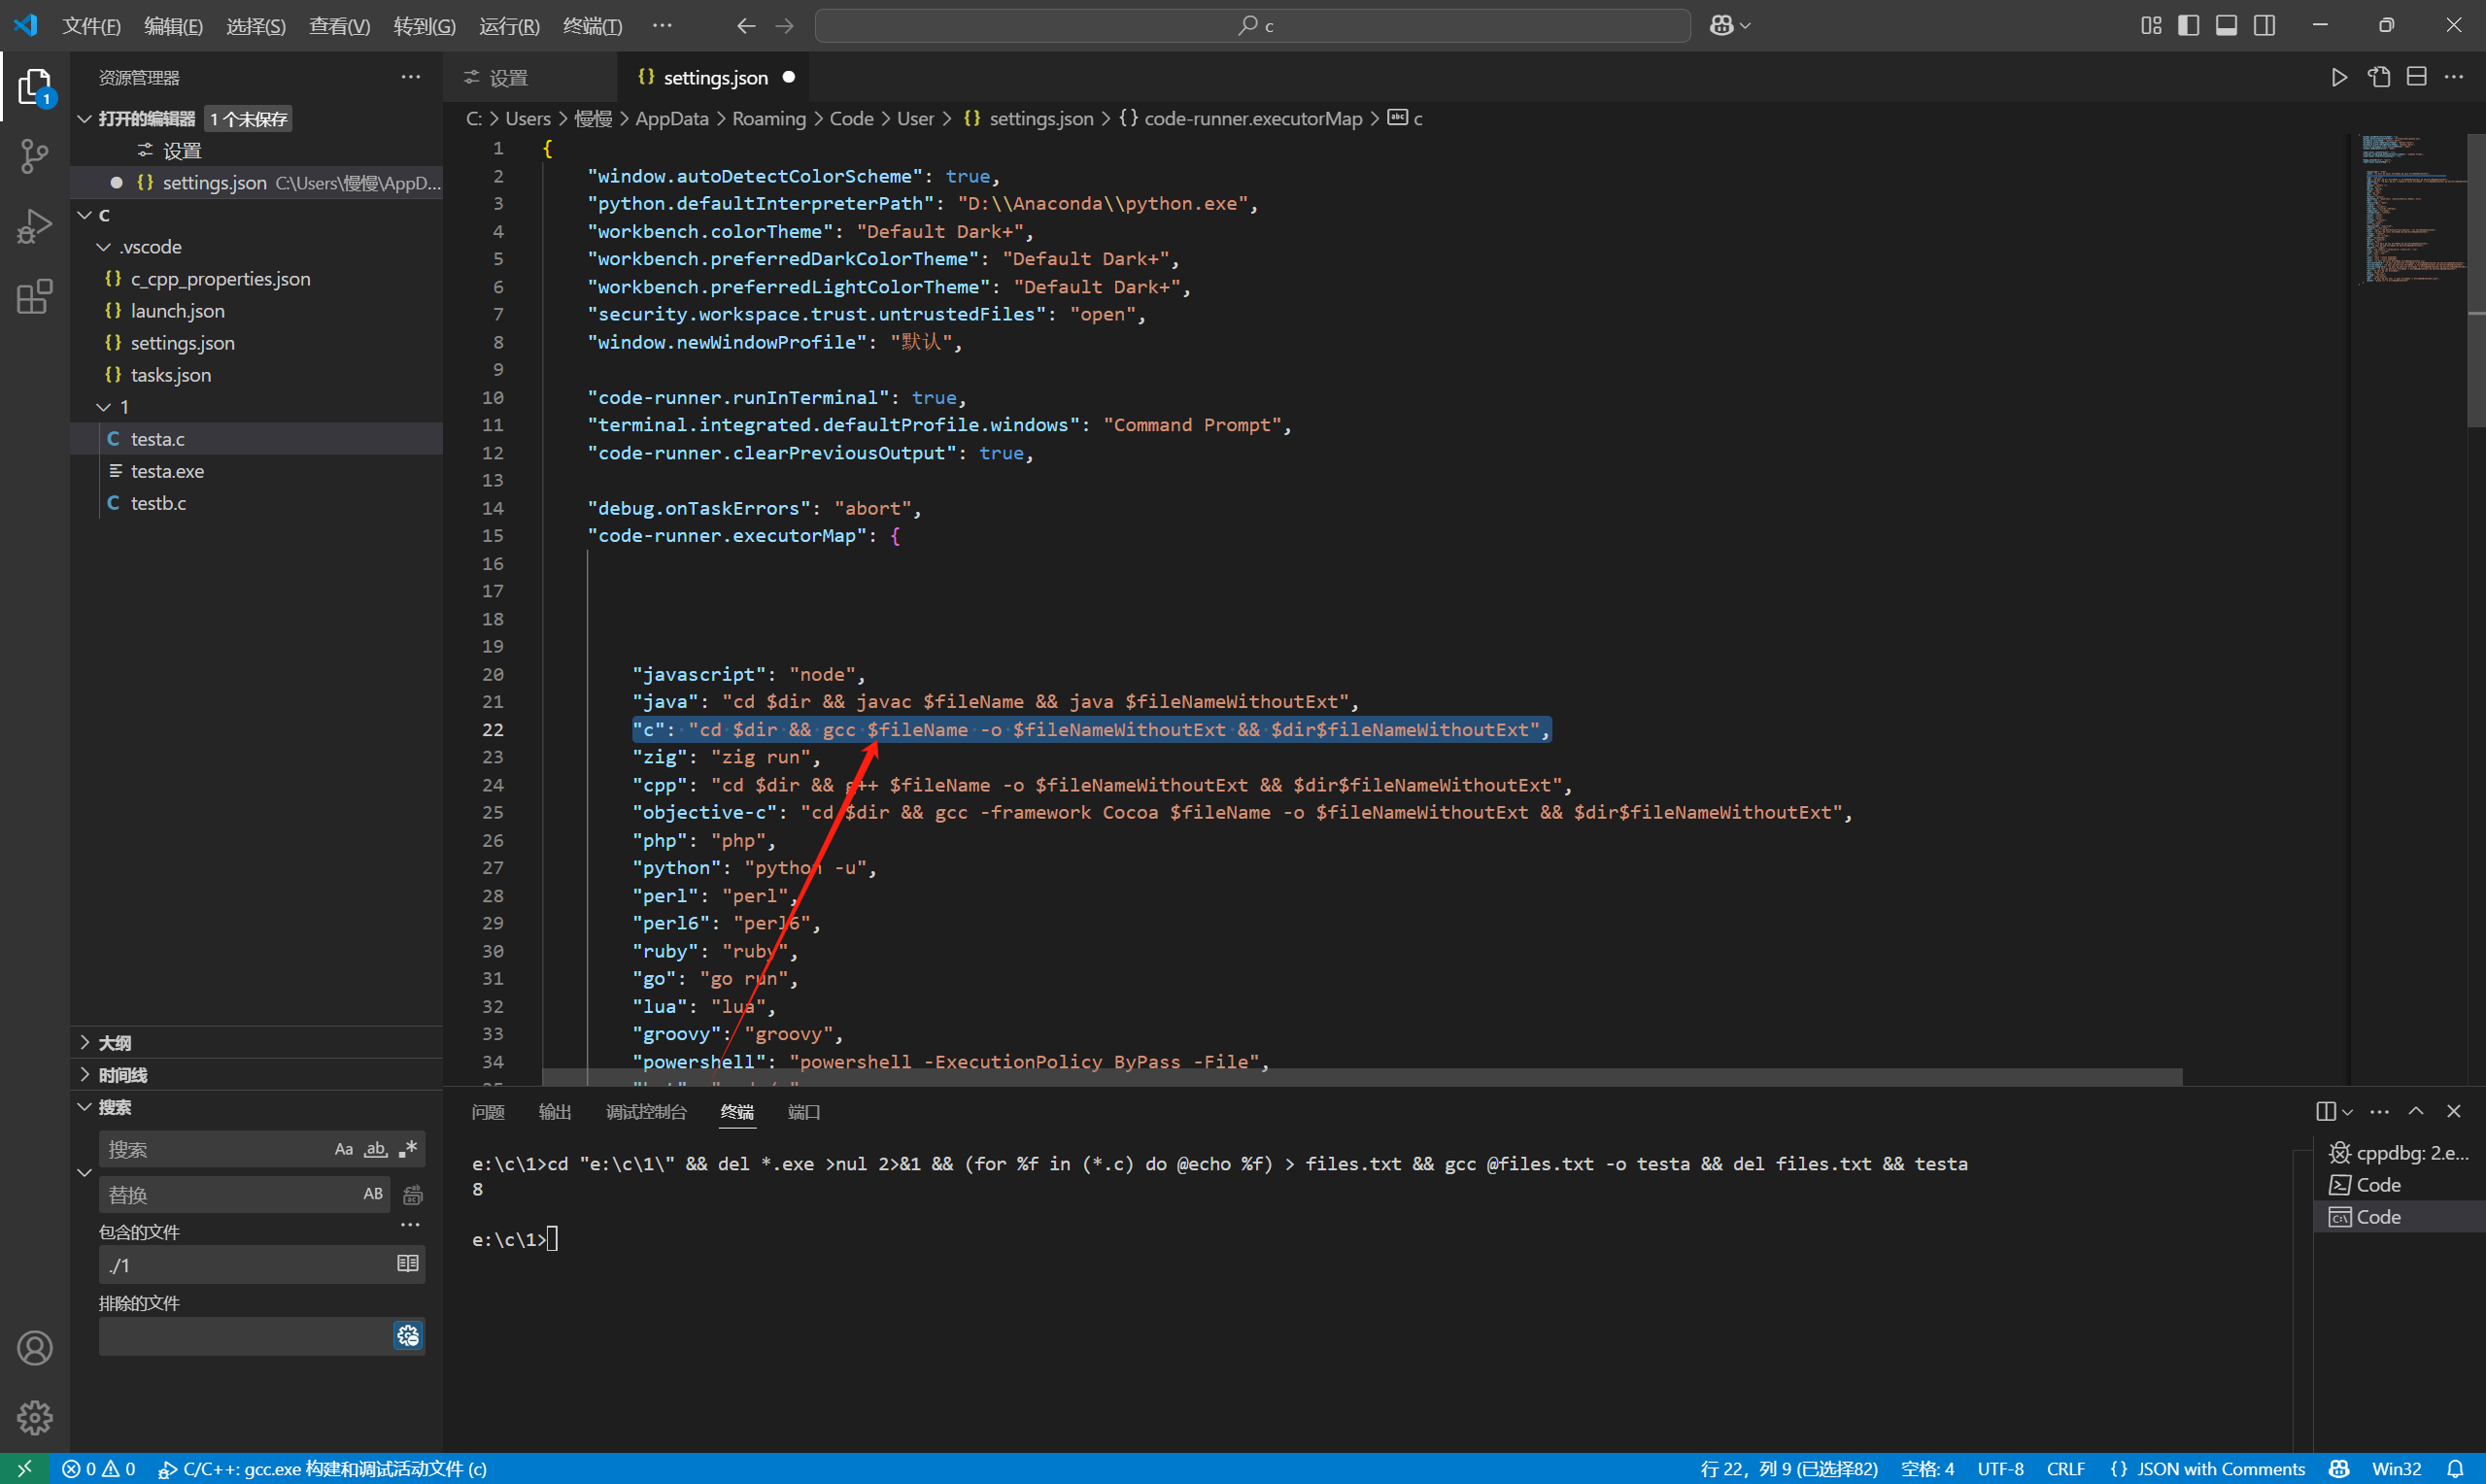
Task: Enable case-sensitive search matching
Action: 343,1149
